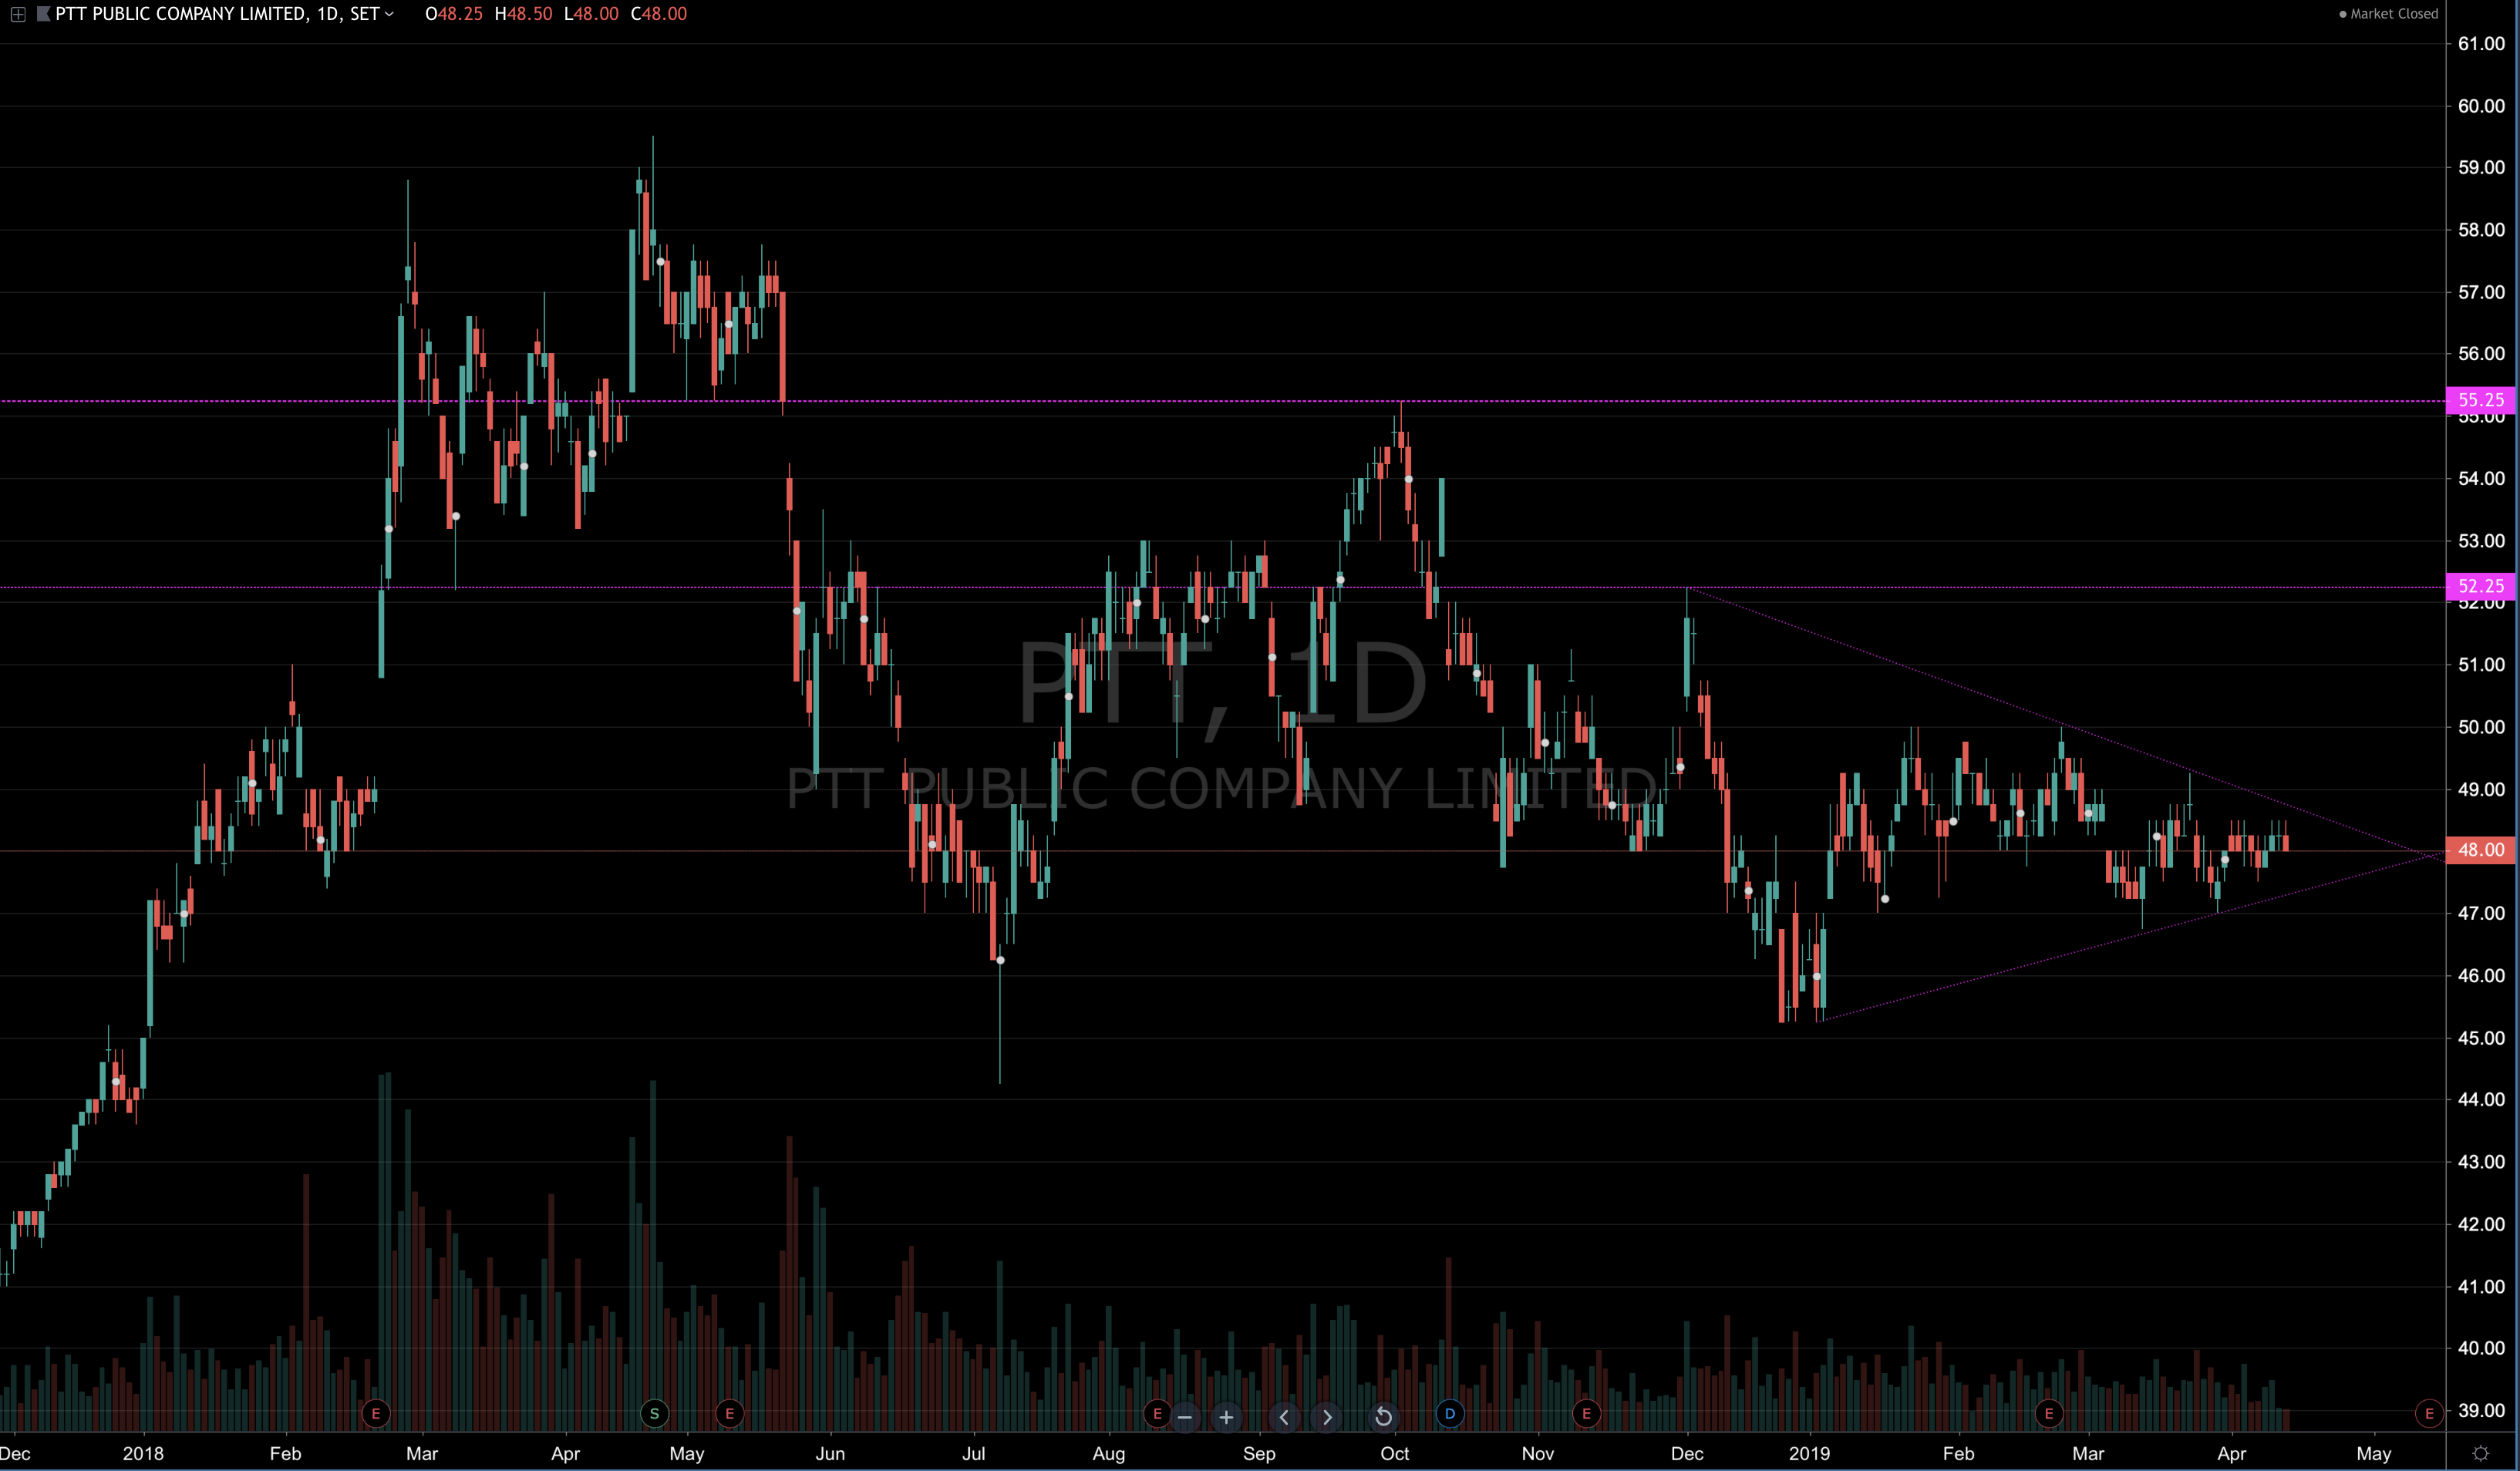Click the open value O48.25 in header

tap(454, 14)
